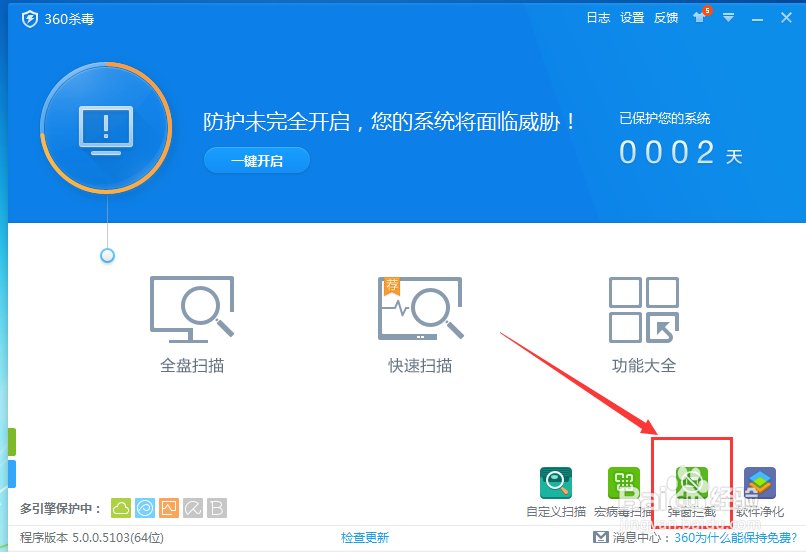Open link 360为什么能保持免费?

point(736,538)
